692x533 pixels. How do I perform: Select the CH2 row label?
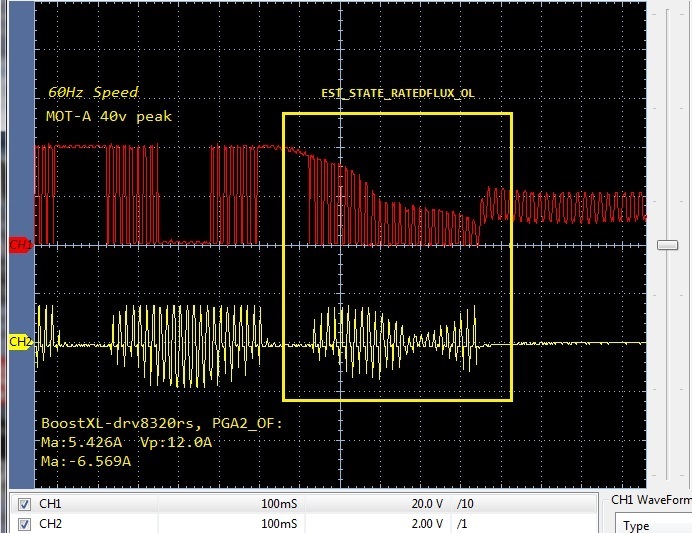(50, 524)
